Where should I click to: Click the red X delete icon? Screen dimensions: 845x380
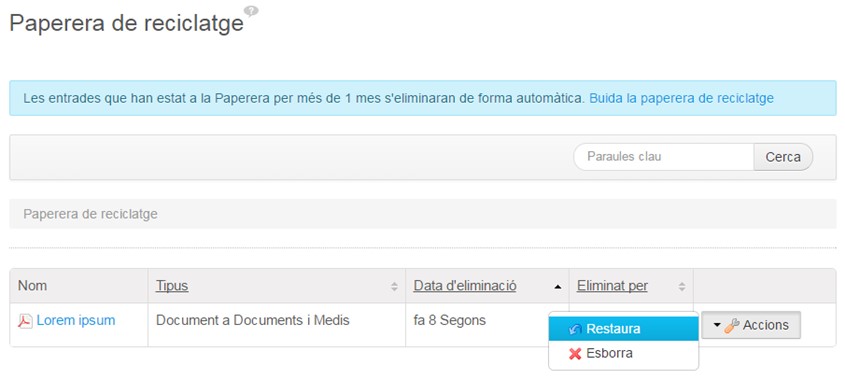pos(575,354)
